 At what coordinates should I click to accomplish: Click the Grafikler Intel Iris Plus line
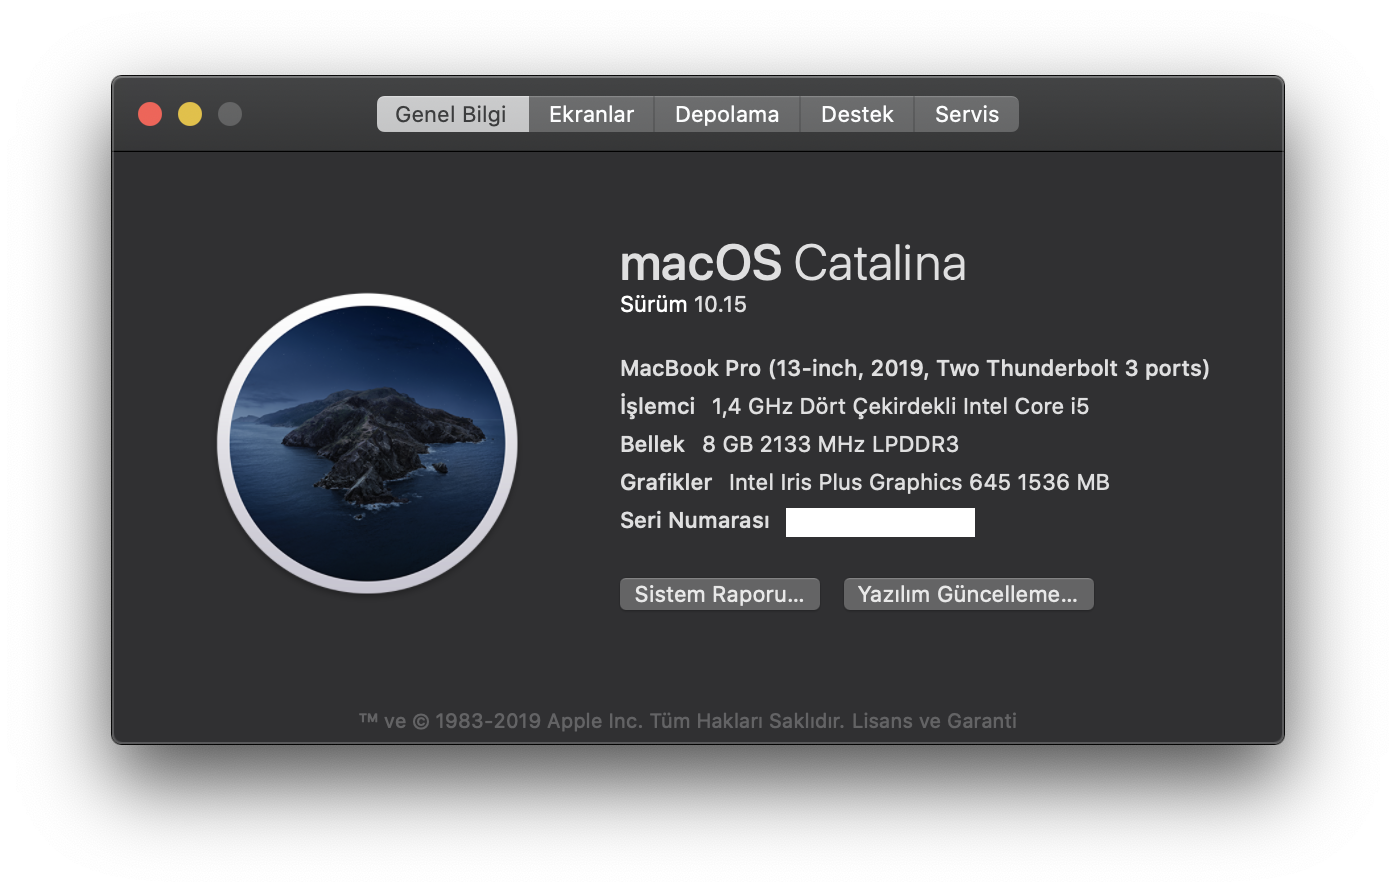click(864, 482)
